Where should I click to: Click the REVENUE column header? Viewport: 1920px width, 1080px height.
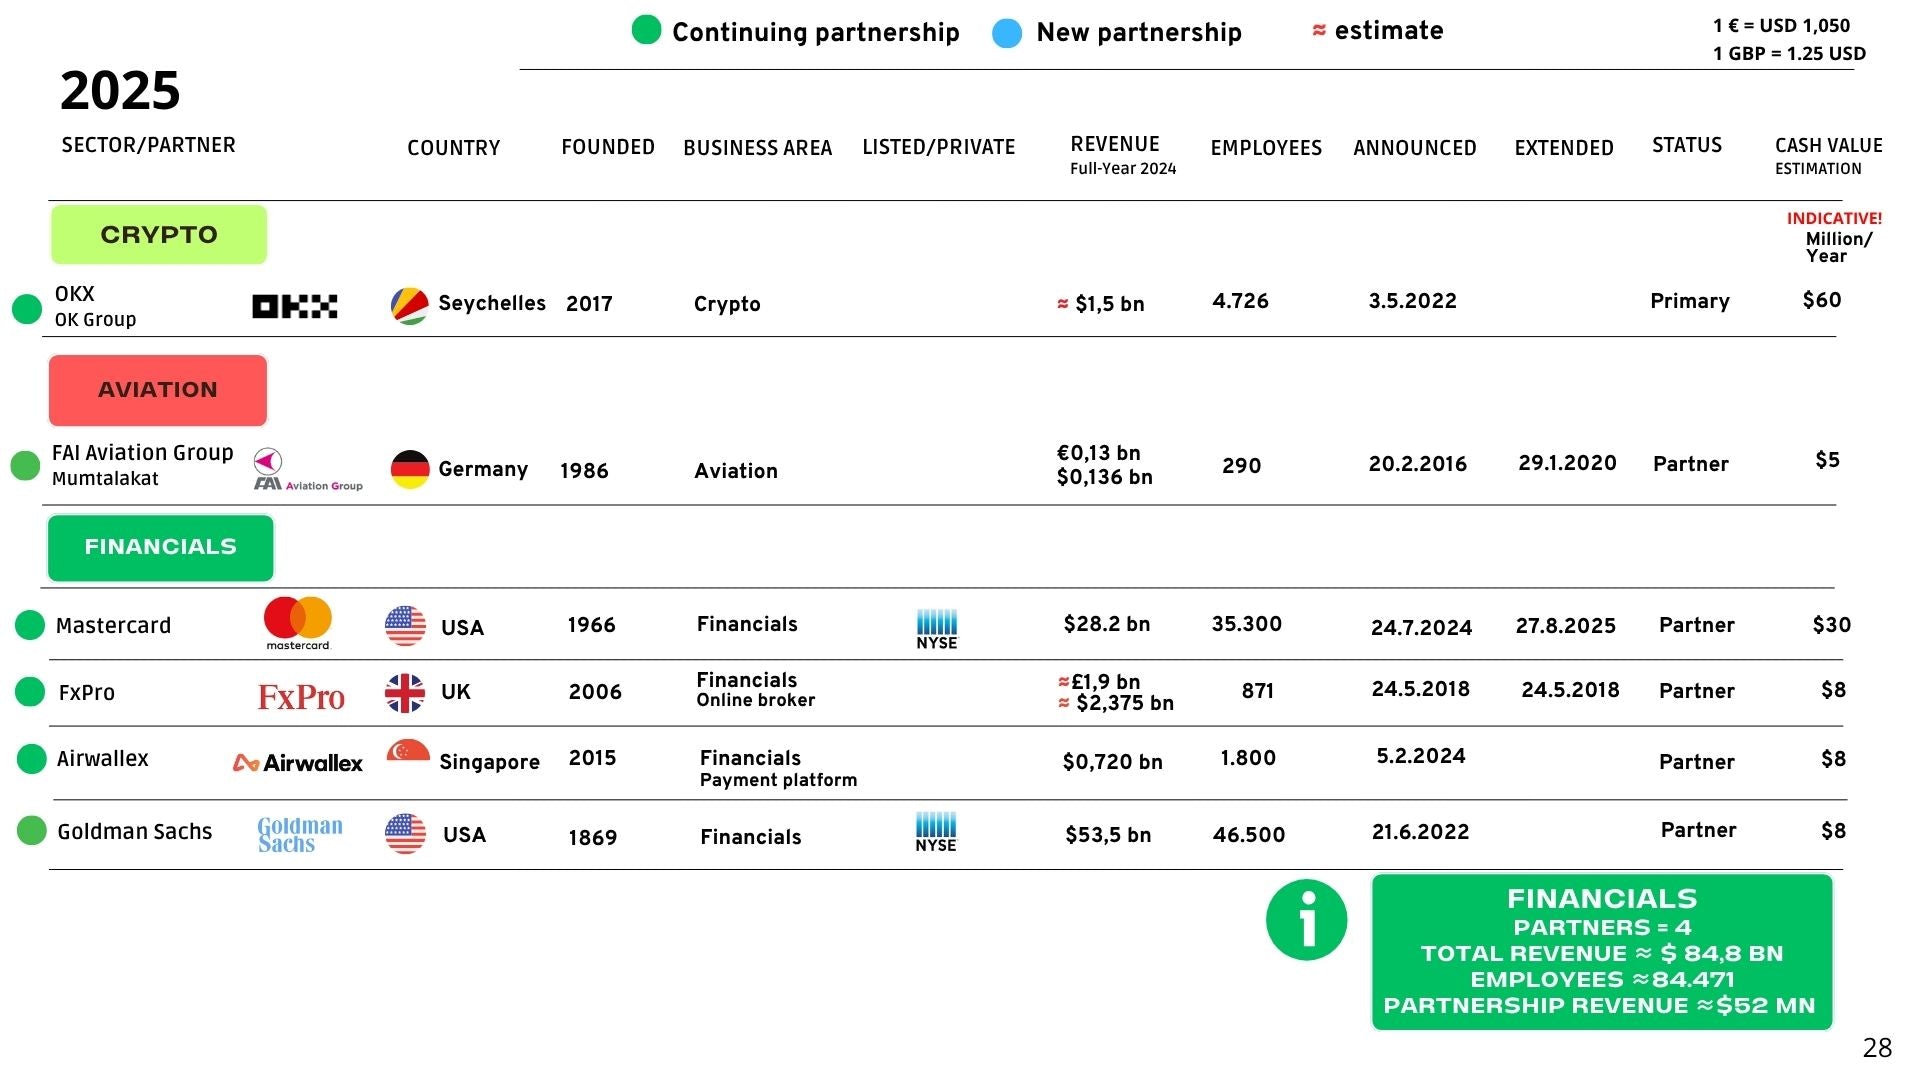(x=1115, y=145)
